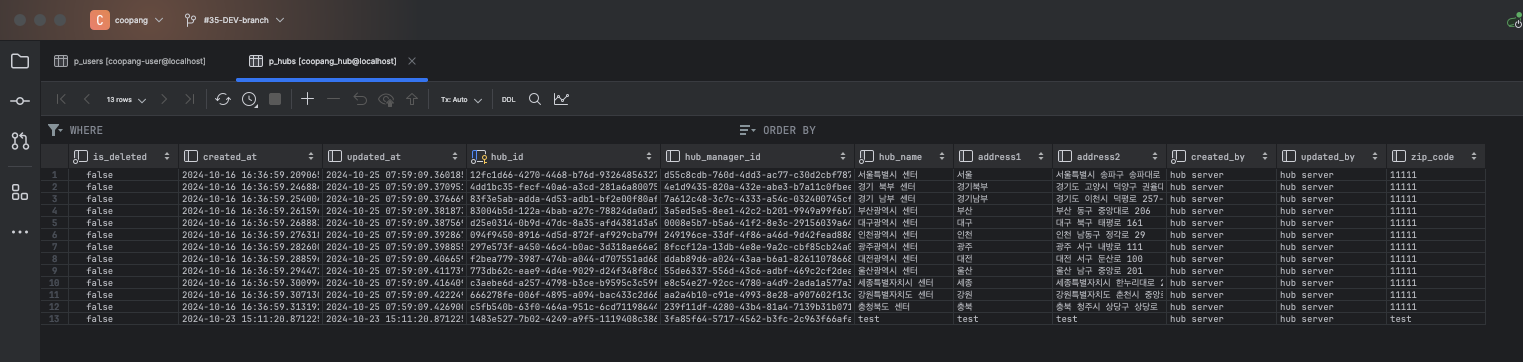Open the filter icon next to WHERE
This screenshot has height=362, width=1523.
tap(55, 130)
